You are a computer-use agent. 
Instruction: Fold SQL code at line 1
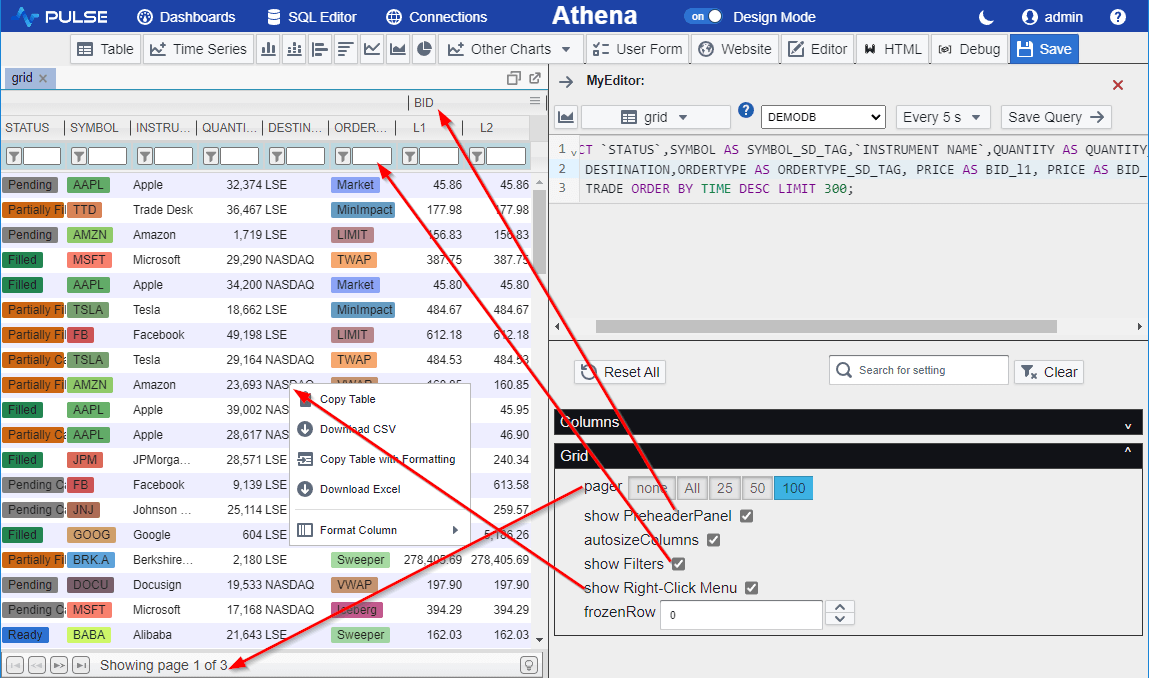574,152
